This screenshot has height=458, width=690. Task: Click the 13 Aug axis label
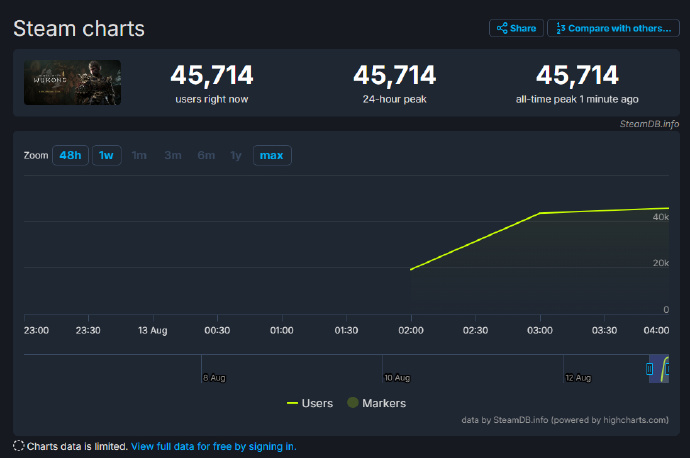click(x=153, y=330)
